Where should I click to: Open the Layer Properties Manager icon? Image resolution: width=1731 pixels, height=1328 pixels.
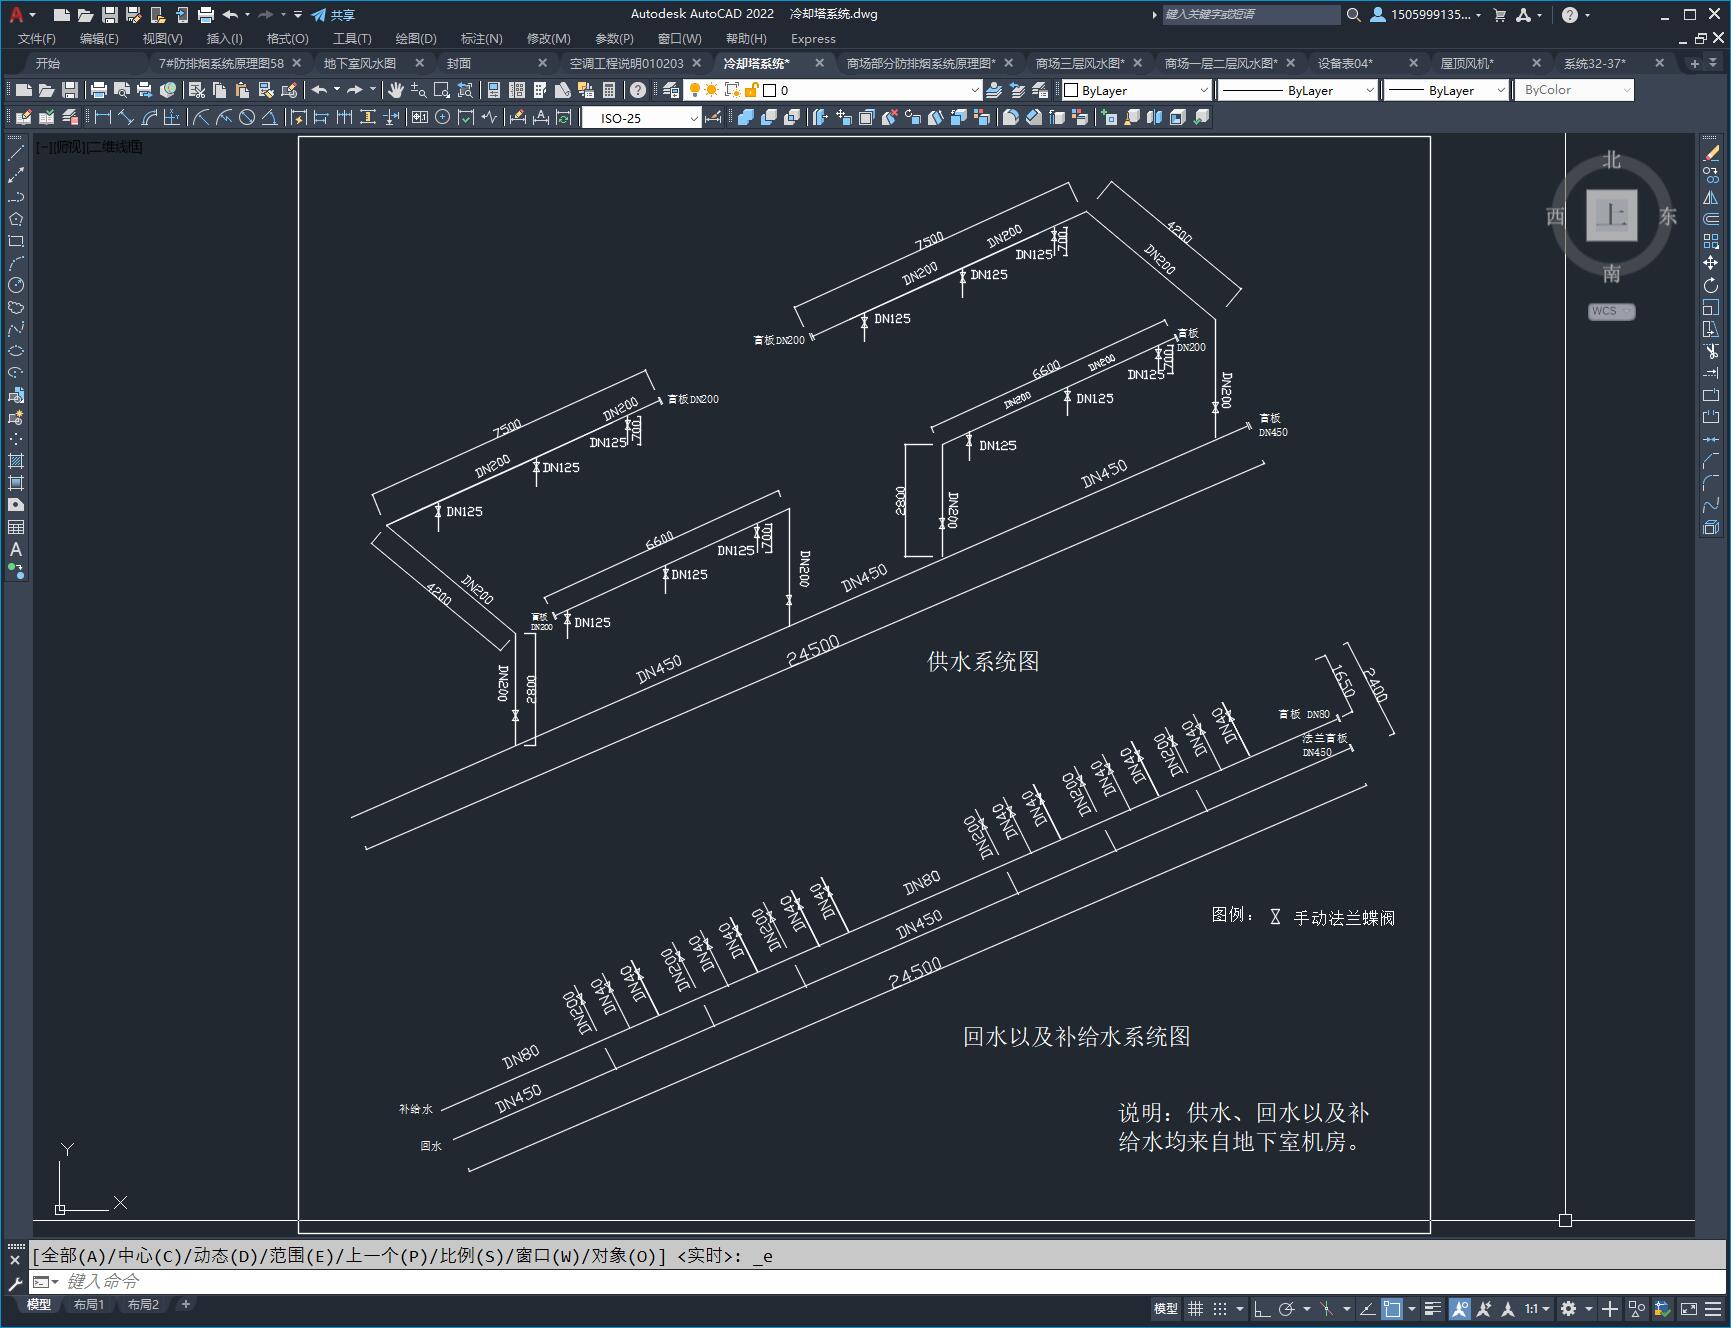point(671,90)
